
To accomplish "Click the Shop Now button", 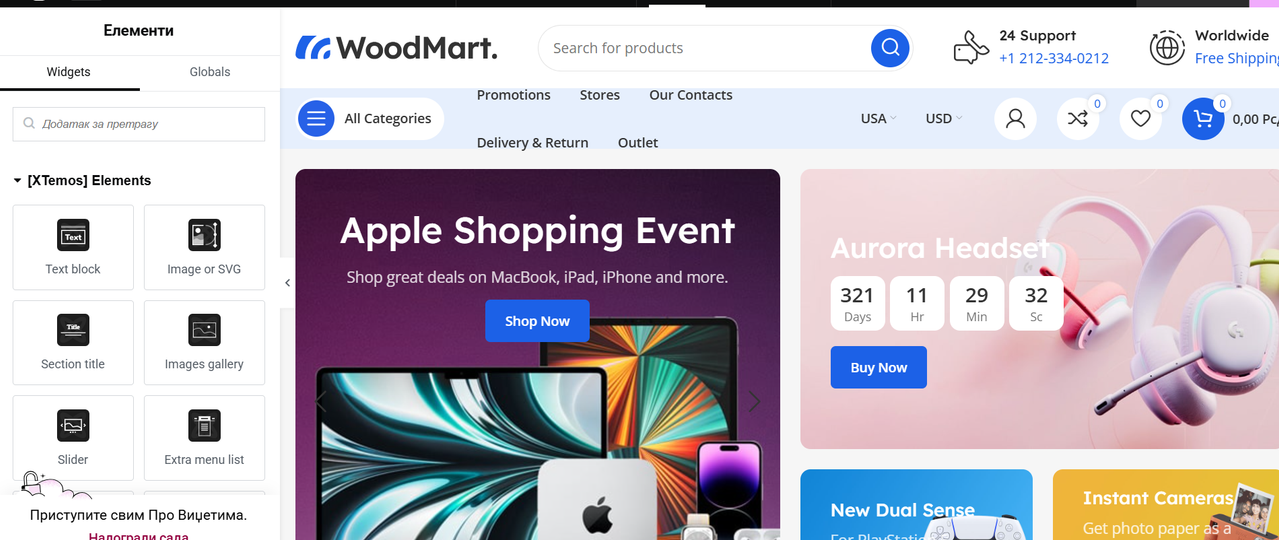I will [537, 321].
